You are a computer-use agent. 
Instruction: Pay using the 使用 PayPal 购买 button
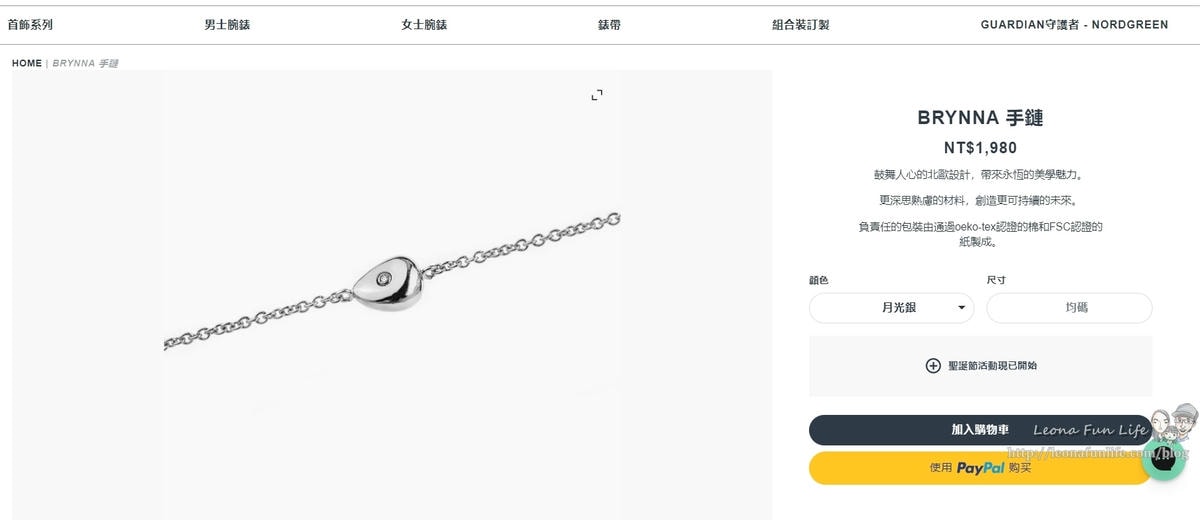[x=980, y=468]
